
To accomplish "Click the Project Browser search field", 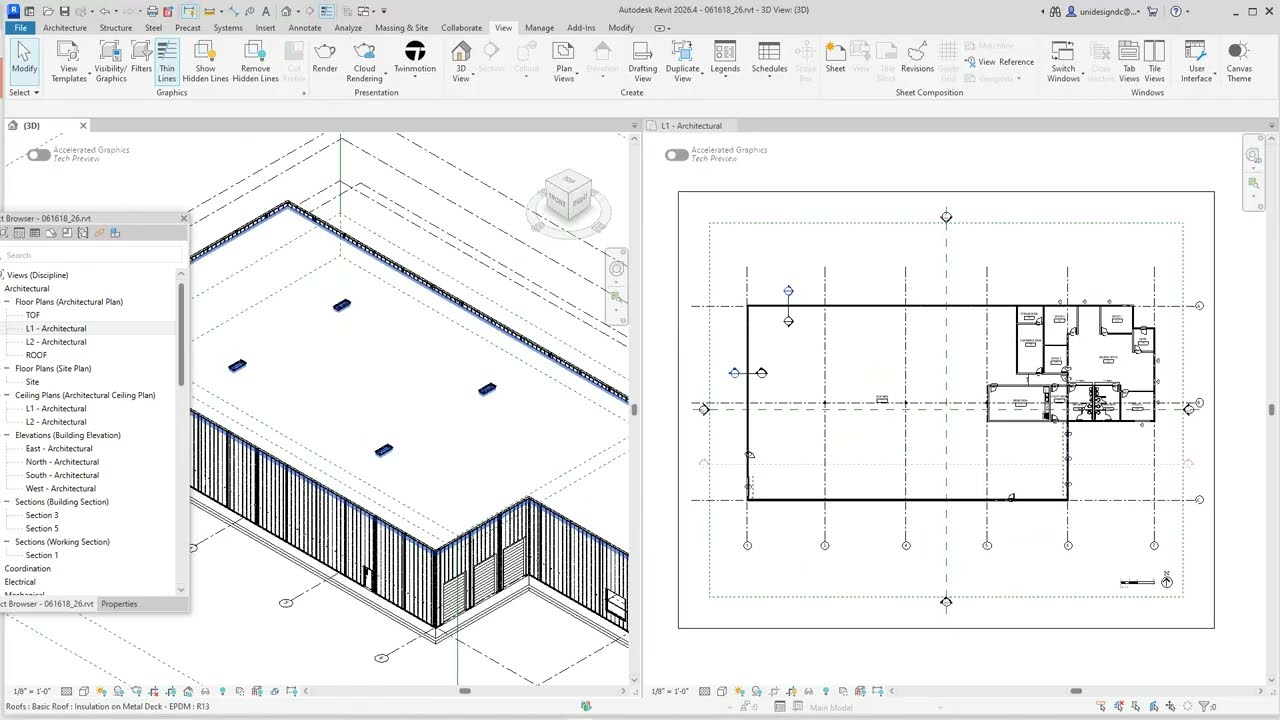I will coord(92,255).
